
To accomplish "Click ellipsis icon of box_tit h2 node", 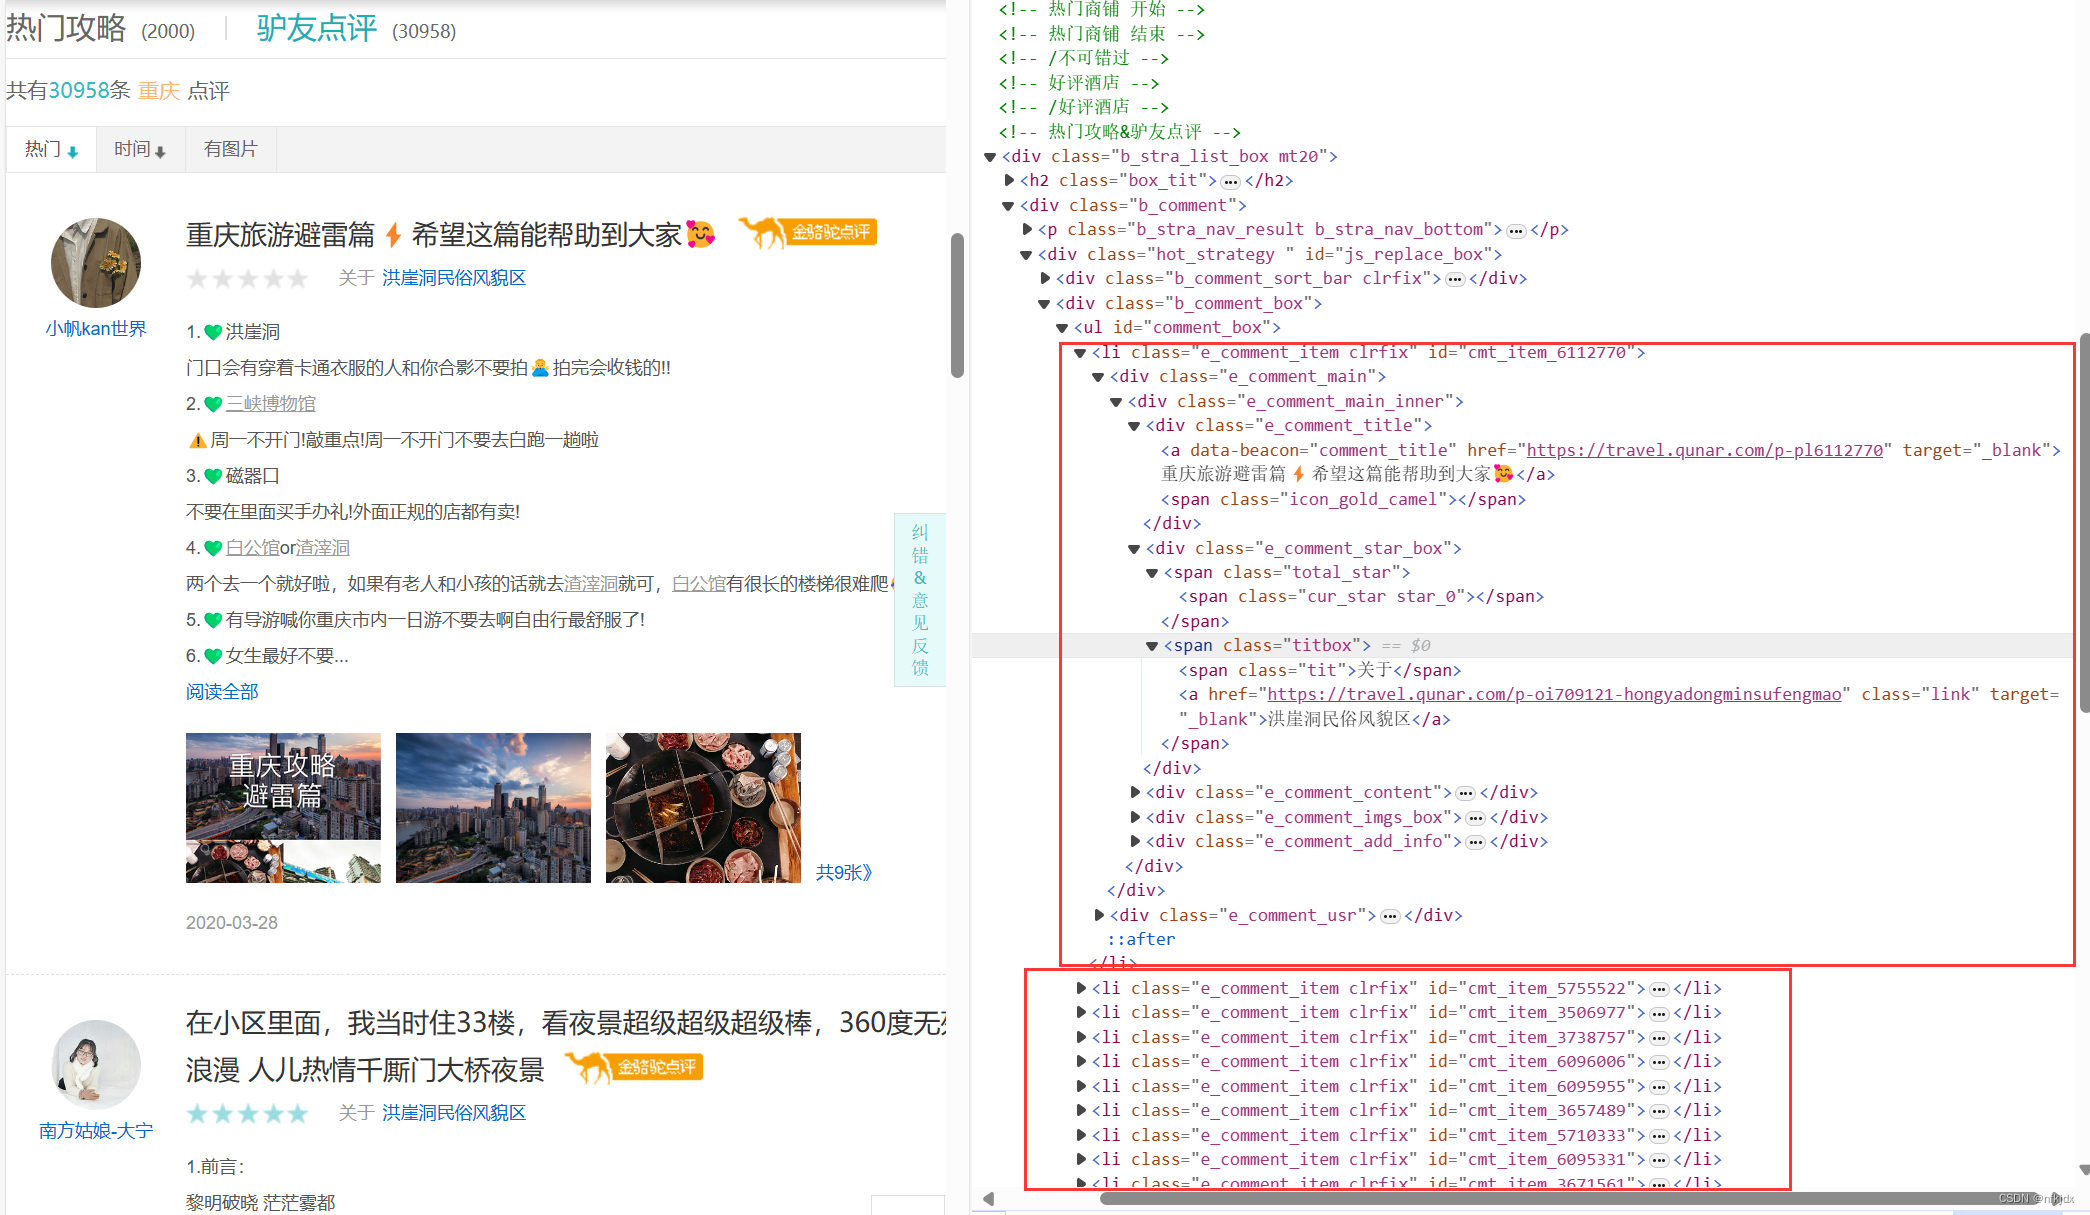I will (1231, 181).
